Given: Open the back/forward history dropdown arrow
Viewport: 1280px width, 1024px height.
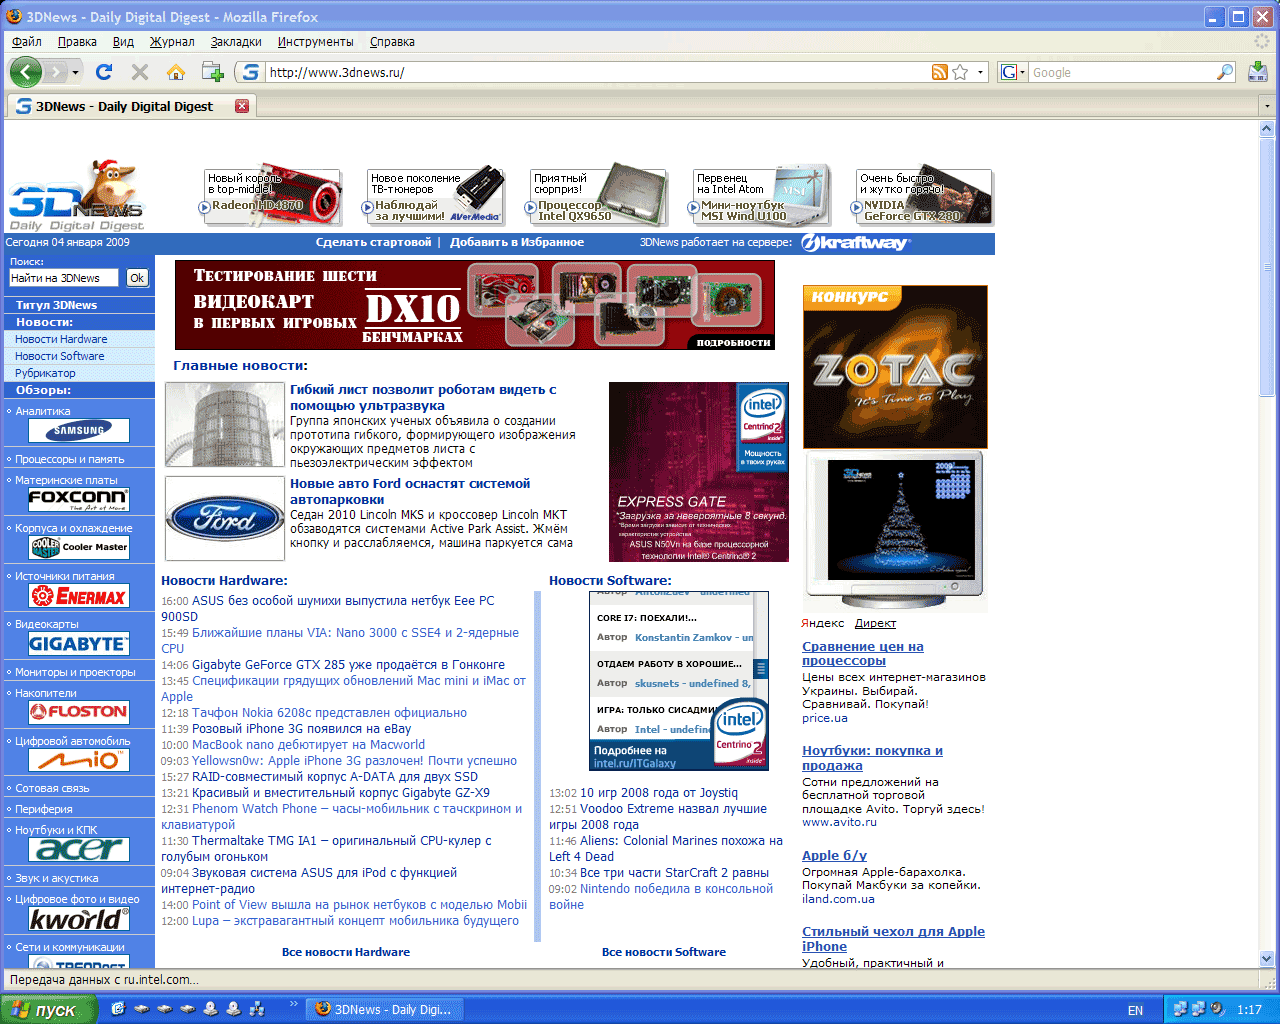Looking at the screenshot, I should click(76, 72).
